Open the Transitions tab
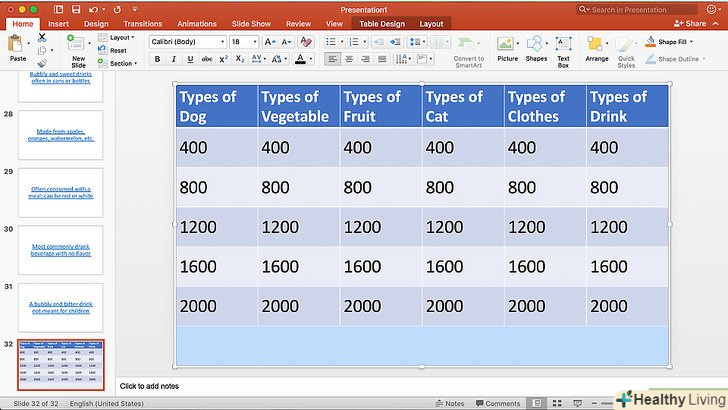 (x=142, y=23)
